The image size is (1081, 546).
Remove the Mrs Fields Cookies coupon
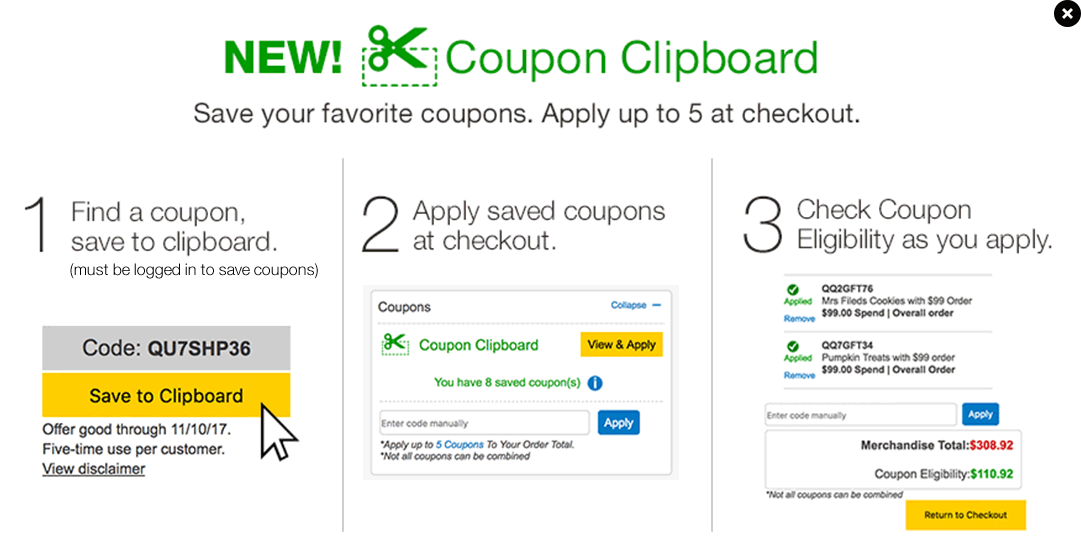(x=799, y=319)
